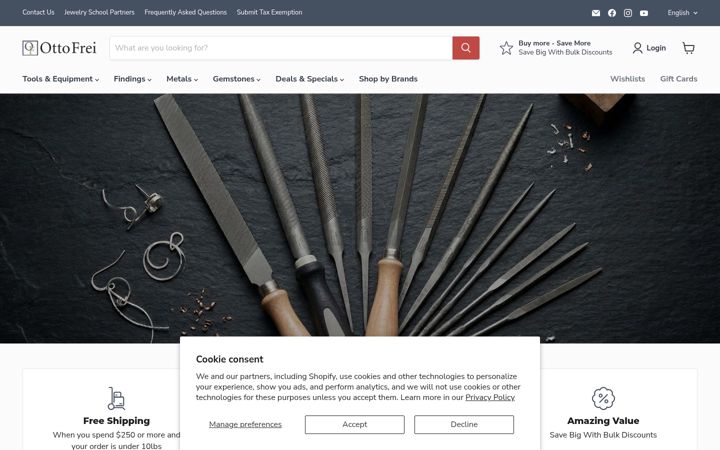Click the Free Shipping heading
Screen dimensions: 720x450
pyautogui.click(x=116, y=421)
